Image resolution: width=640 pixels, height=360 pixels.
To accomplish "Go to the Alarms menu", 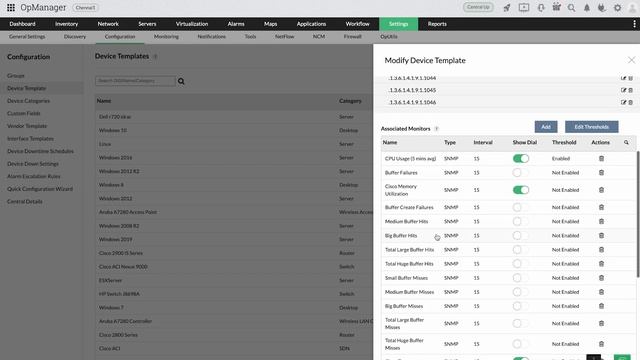I will (x=236, y=24).
